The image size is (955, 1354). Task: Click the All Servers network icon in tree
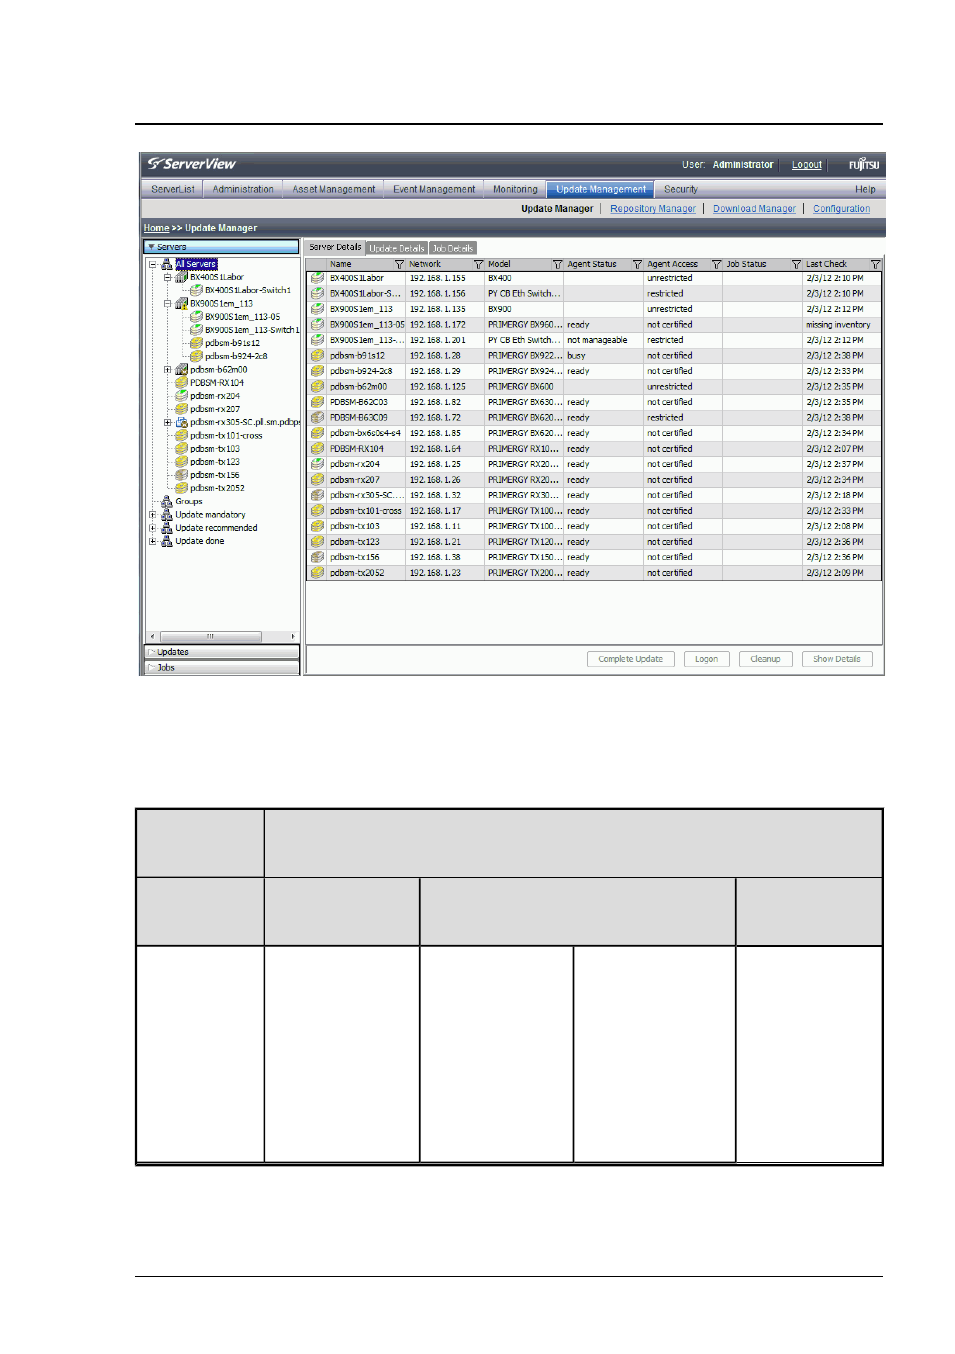[167, 264]
